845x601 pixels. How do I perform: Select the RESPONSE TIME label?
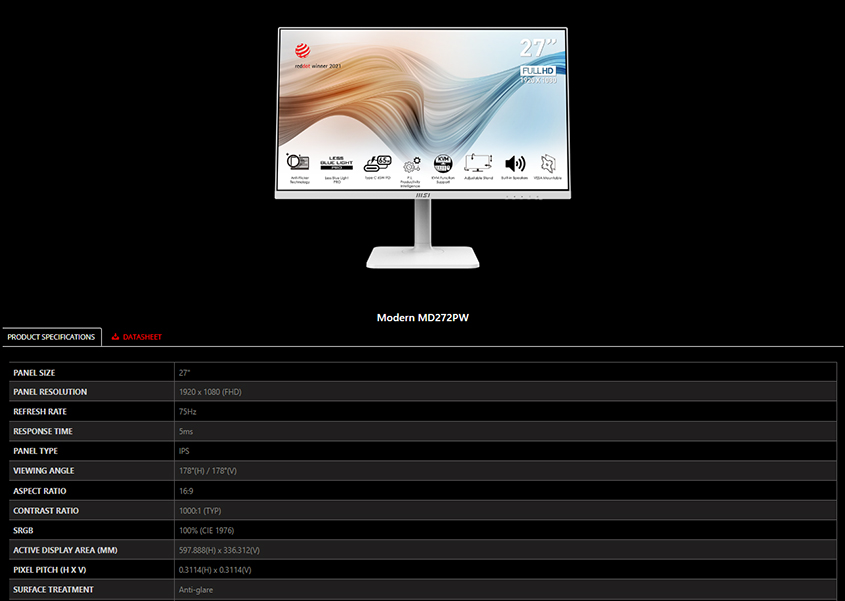(43, 431)
